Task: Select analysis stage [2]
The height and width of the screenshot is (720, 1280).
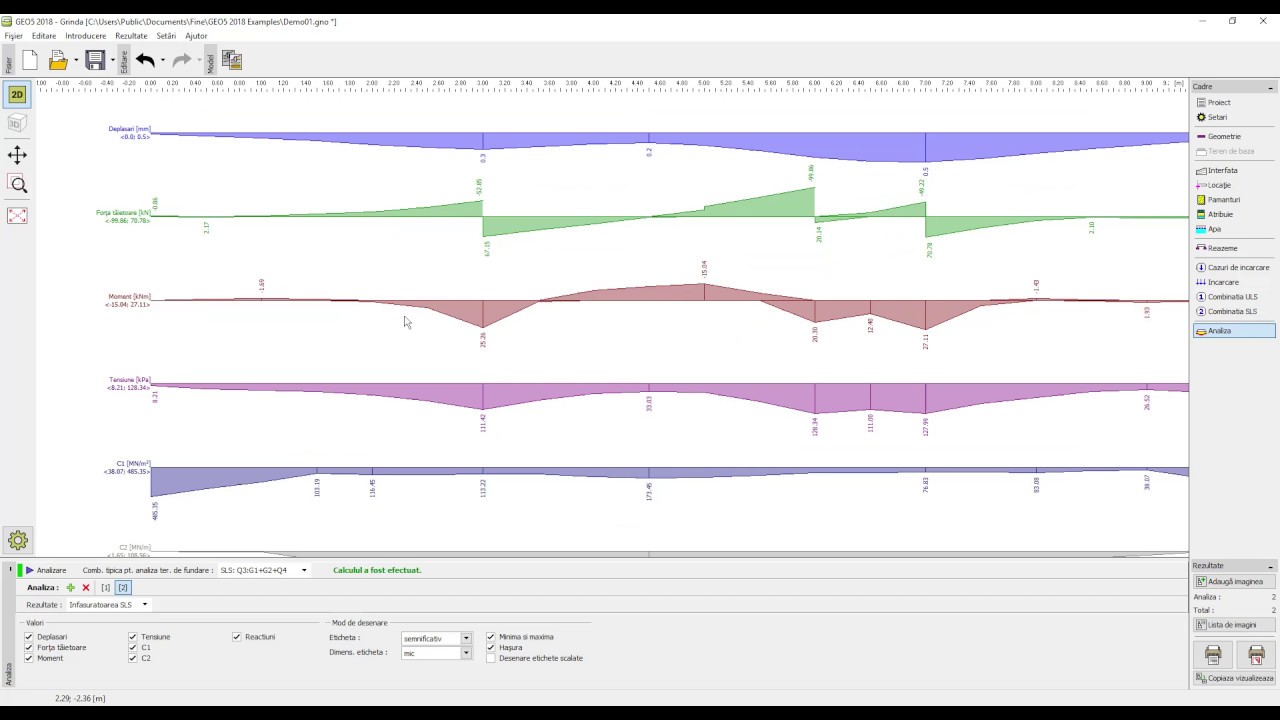Action: coord(122,587)
